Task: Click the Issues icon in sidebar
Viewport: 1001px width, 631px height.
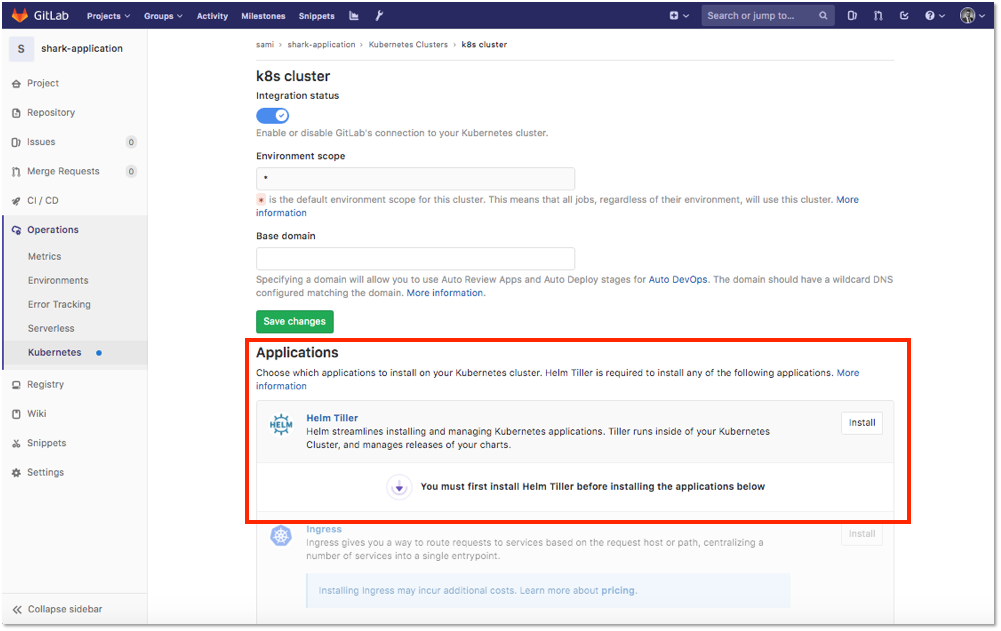Action: (17, 142)
